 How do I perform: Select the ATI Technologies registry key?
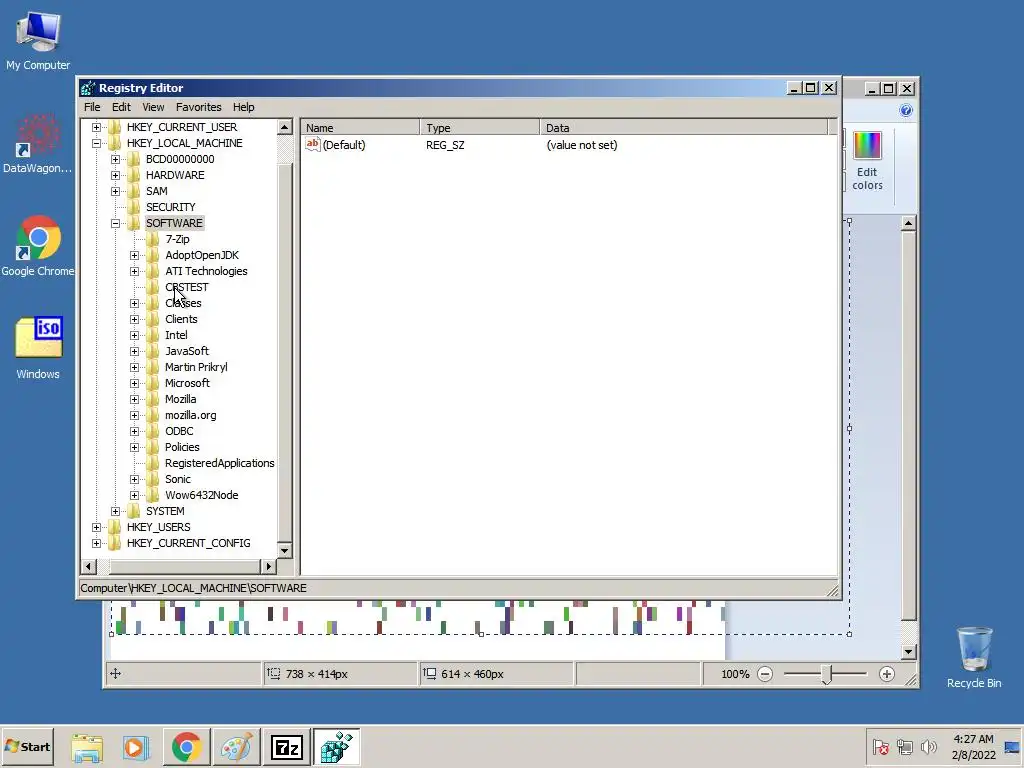(206, 271)
